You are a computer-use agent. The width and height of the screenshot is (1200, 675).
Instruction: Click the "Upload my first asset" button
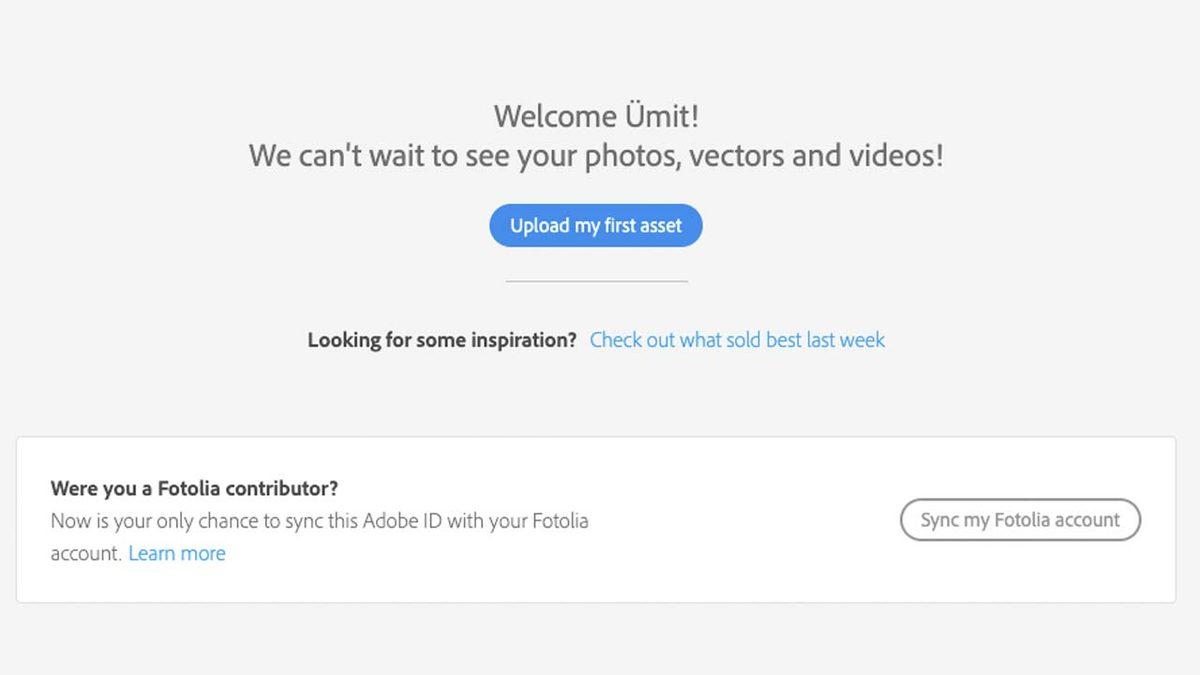[x=596, y=226]
